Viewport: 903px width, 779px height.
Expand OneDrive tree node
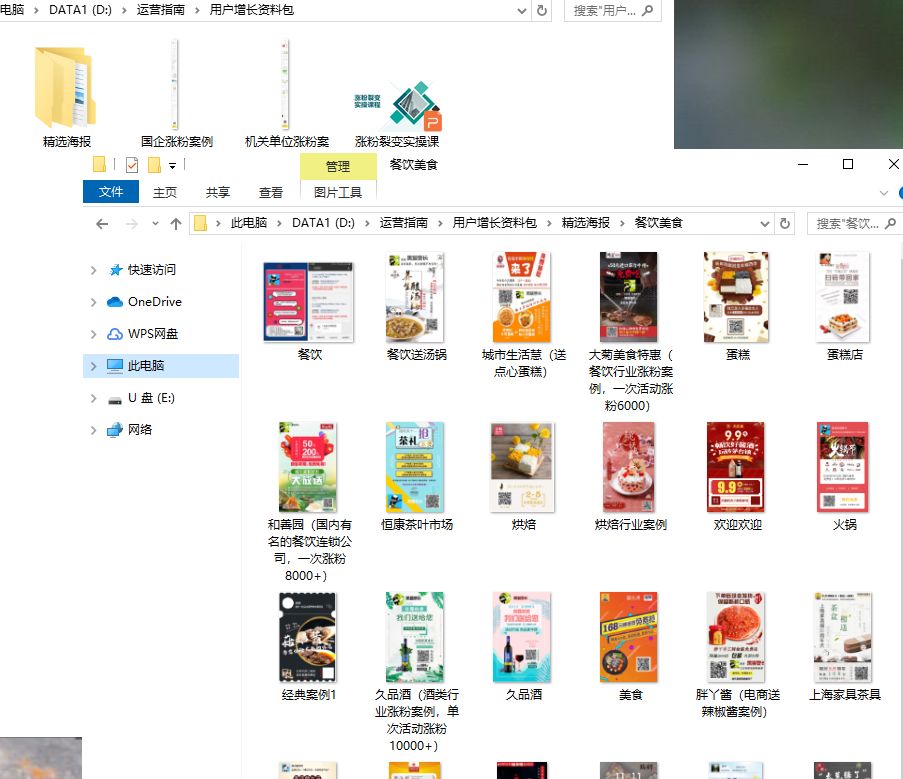click(x=93, y=302)
